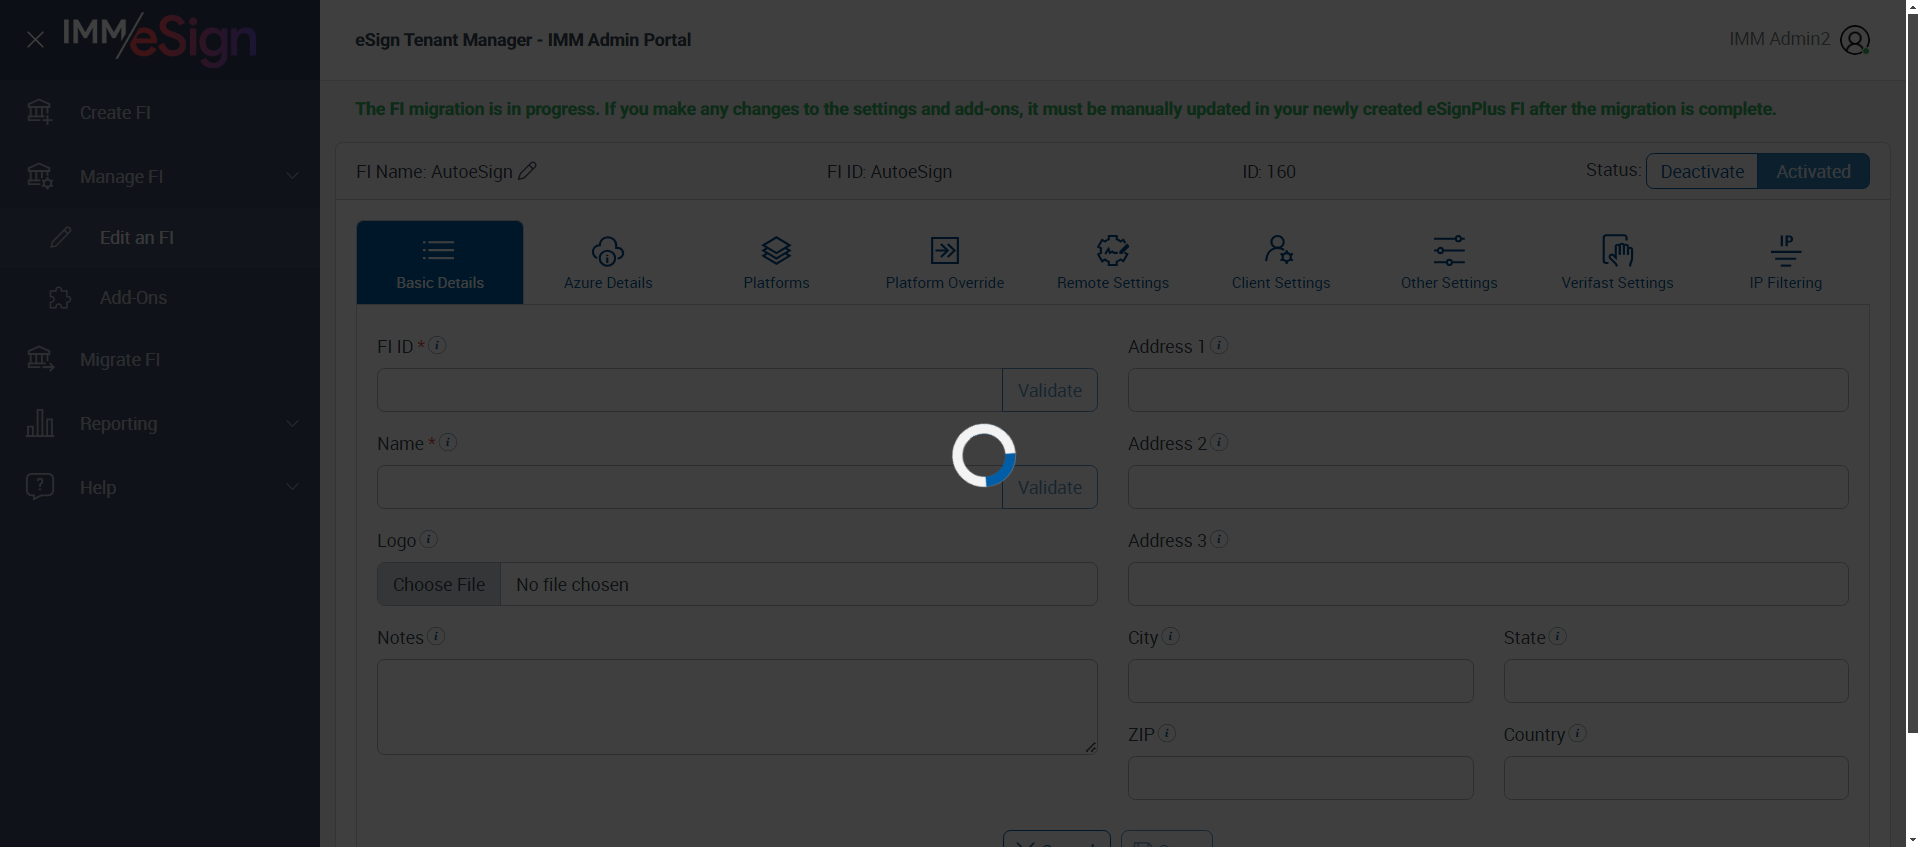Open the Platforms tab
This screenshot has width=1920, height=847.
coord(776,262)
